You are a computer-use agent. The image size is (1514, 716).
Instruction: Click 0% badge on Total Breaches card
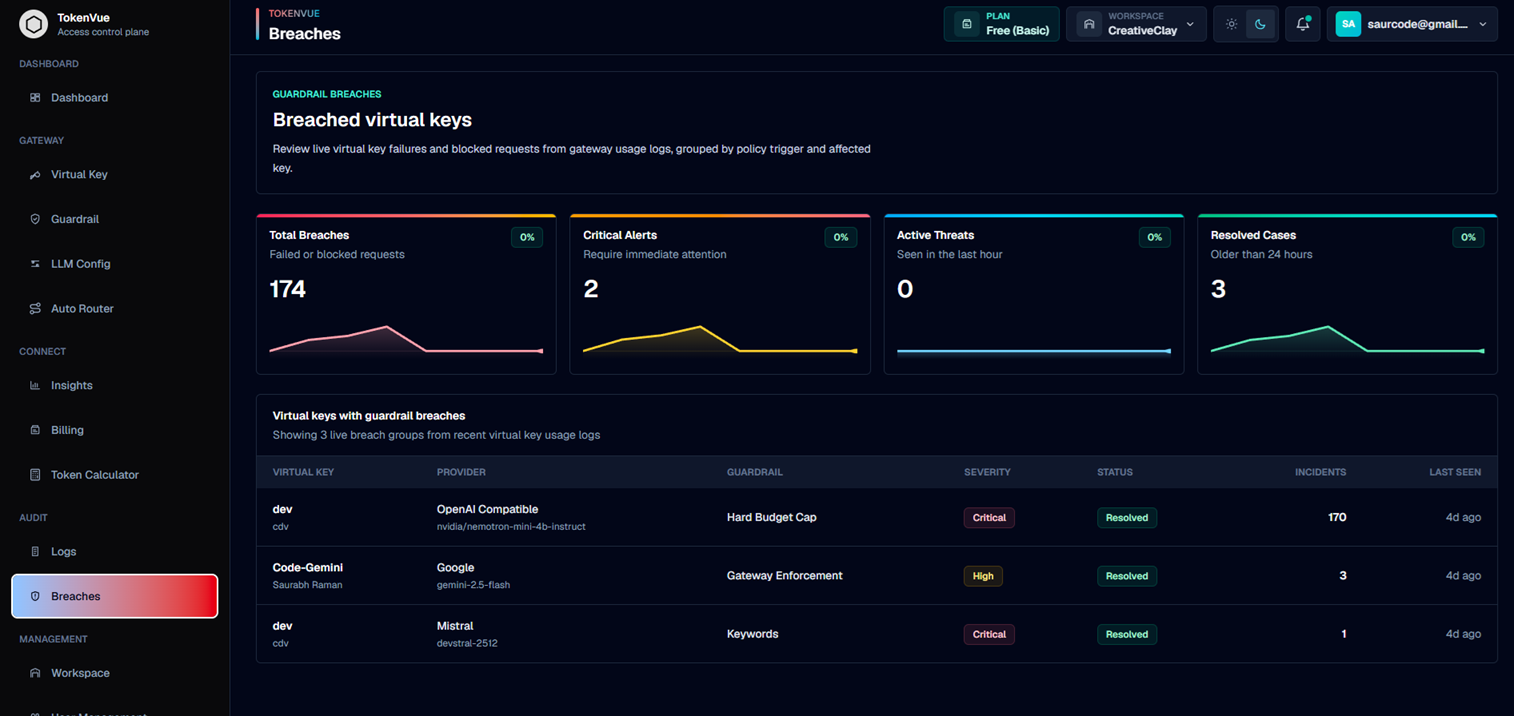coord(527,237)
